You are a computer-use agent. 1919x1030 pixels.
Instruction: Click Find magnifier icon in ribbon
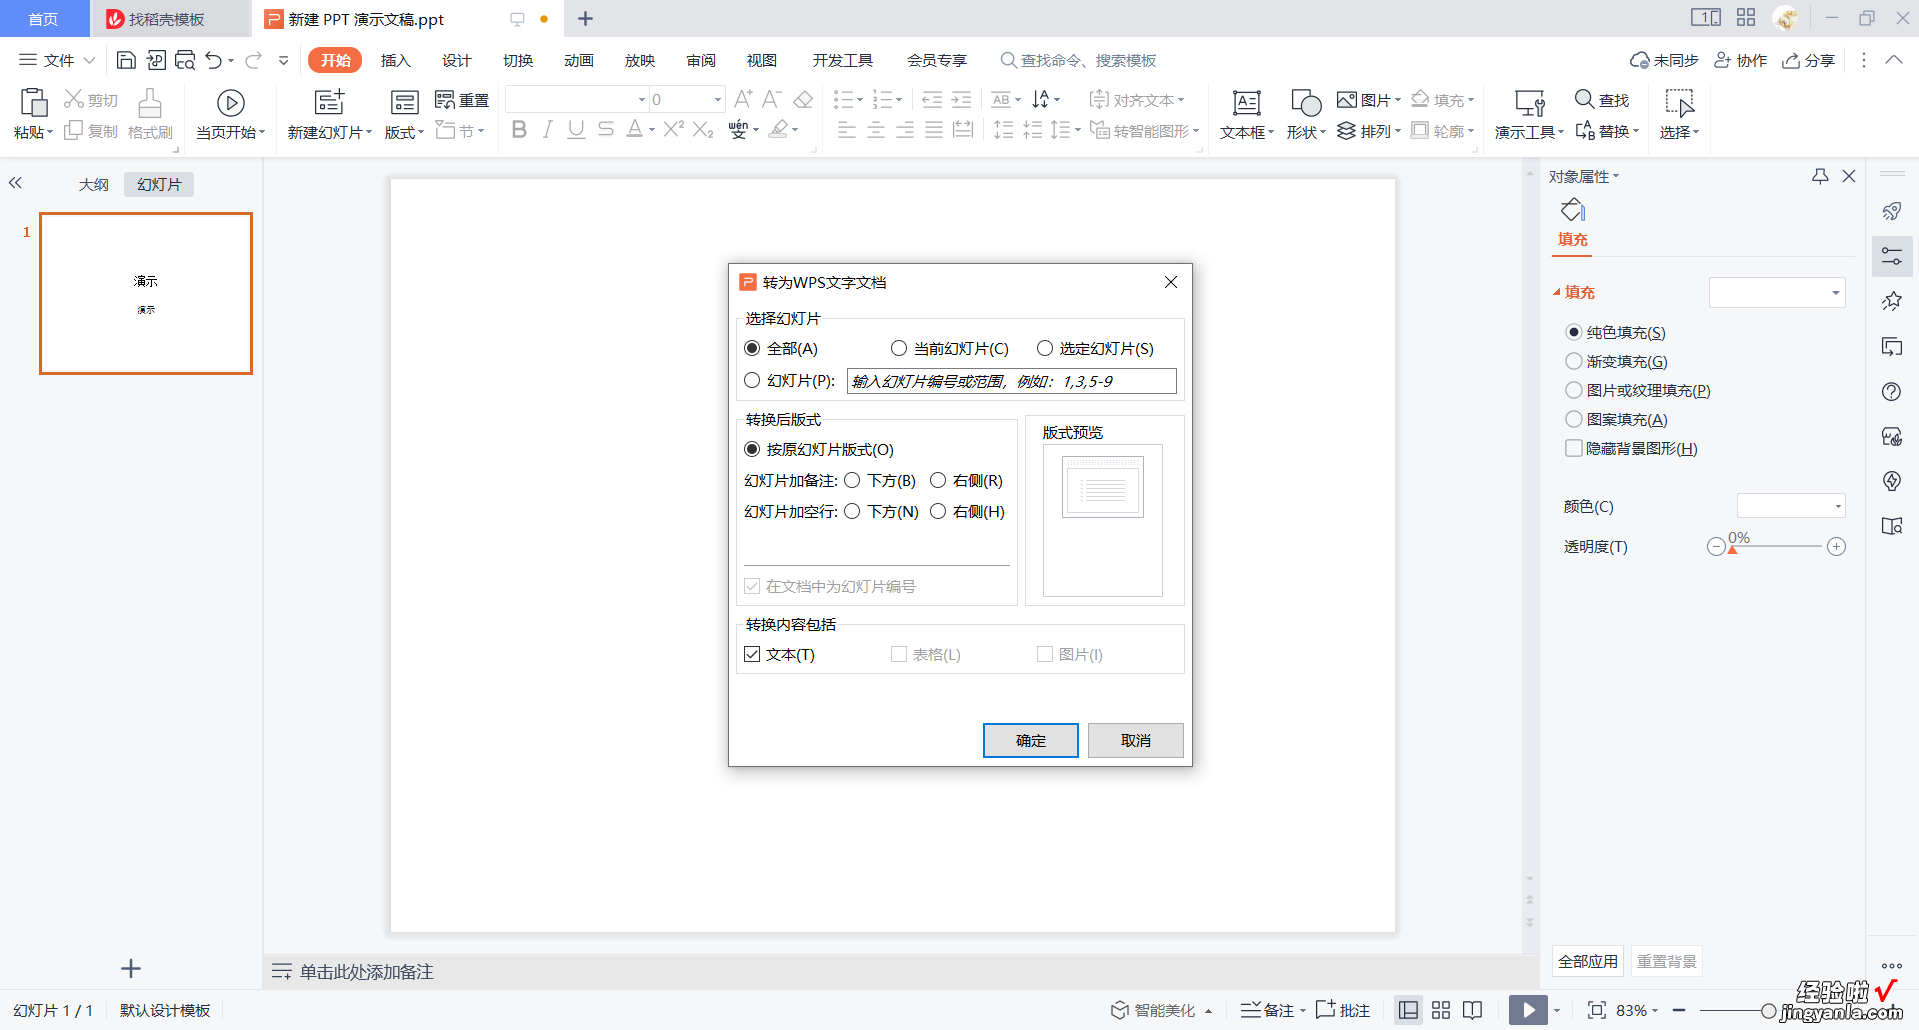[1584, 99]
